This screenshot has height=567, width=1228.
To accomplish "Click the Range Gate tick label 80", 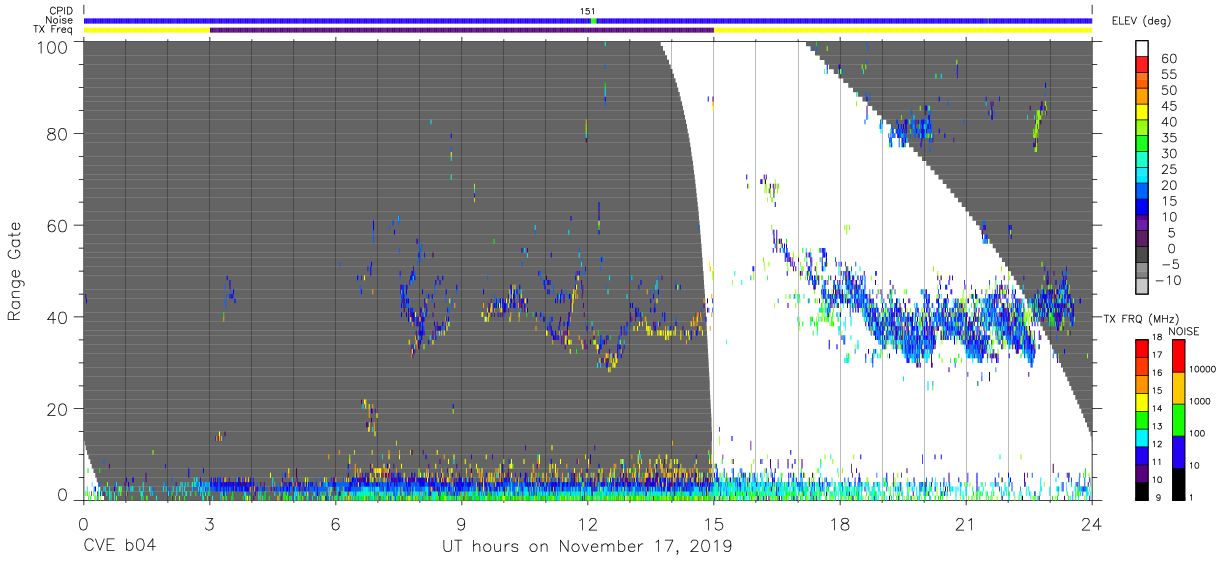I will pos(58,134).
